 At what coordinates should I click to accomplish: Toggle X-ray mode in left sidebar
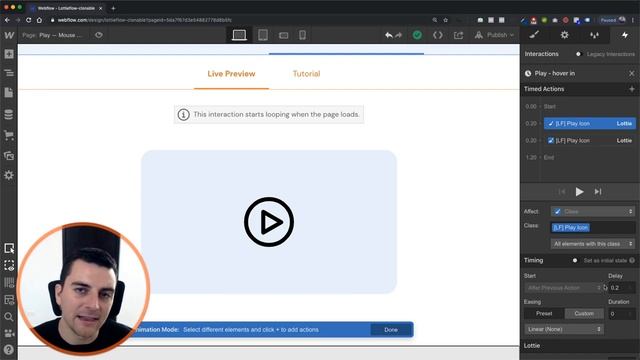pyautogui.click(x=9, y=265)
